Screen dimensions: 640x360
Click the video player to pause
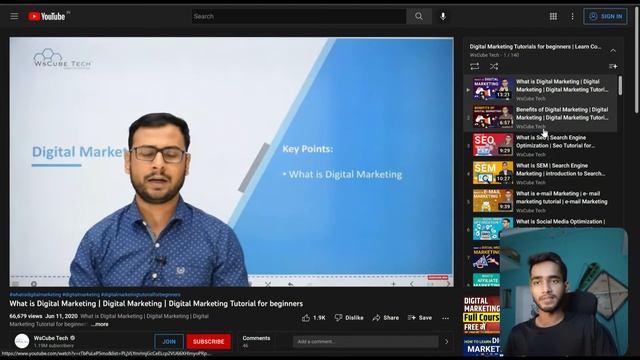tap(231, 162)
